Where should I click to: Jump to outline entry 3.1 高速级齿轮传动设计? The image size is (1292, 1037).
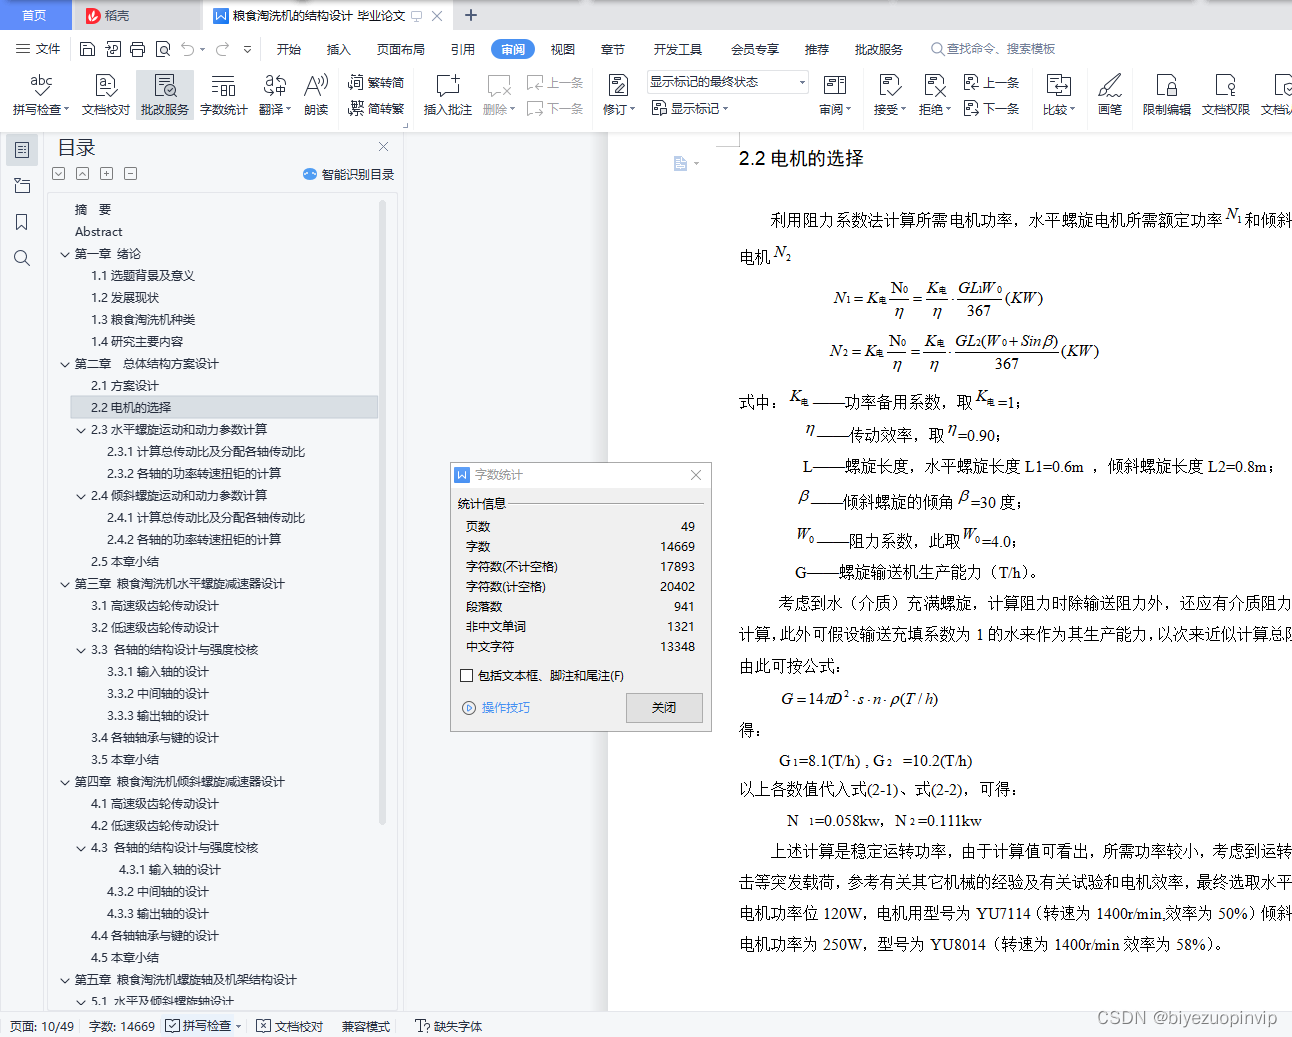pos(155,606)
